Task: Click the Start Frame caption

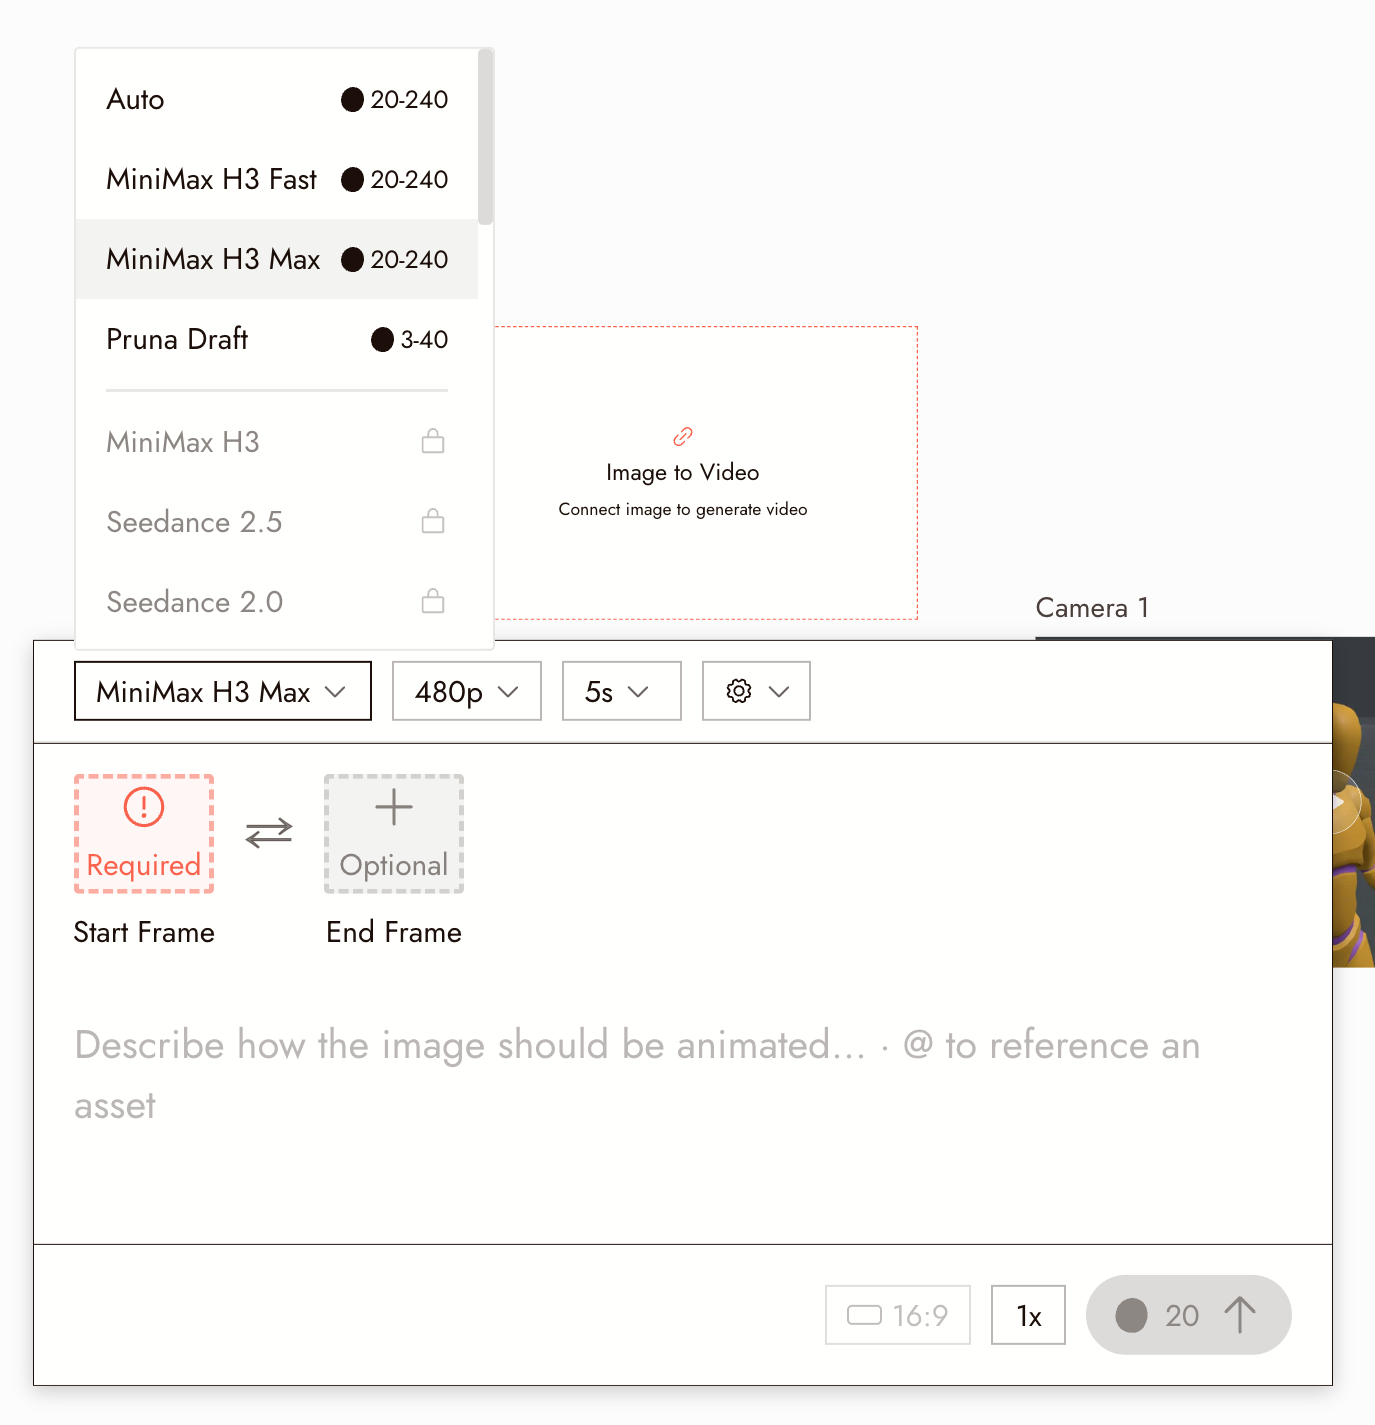Action: (x=144, y=932)
